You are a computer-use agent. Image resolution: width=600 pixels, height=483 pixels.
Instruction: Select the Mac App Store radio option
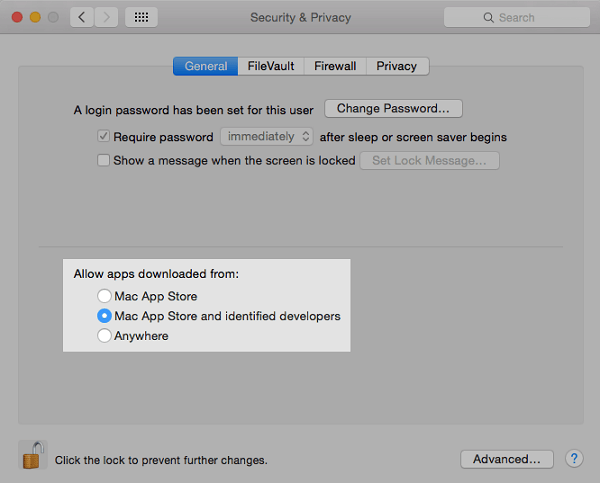104,296
